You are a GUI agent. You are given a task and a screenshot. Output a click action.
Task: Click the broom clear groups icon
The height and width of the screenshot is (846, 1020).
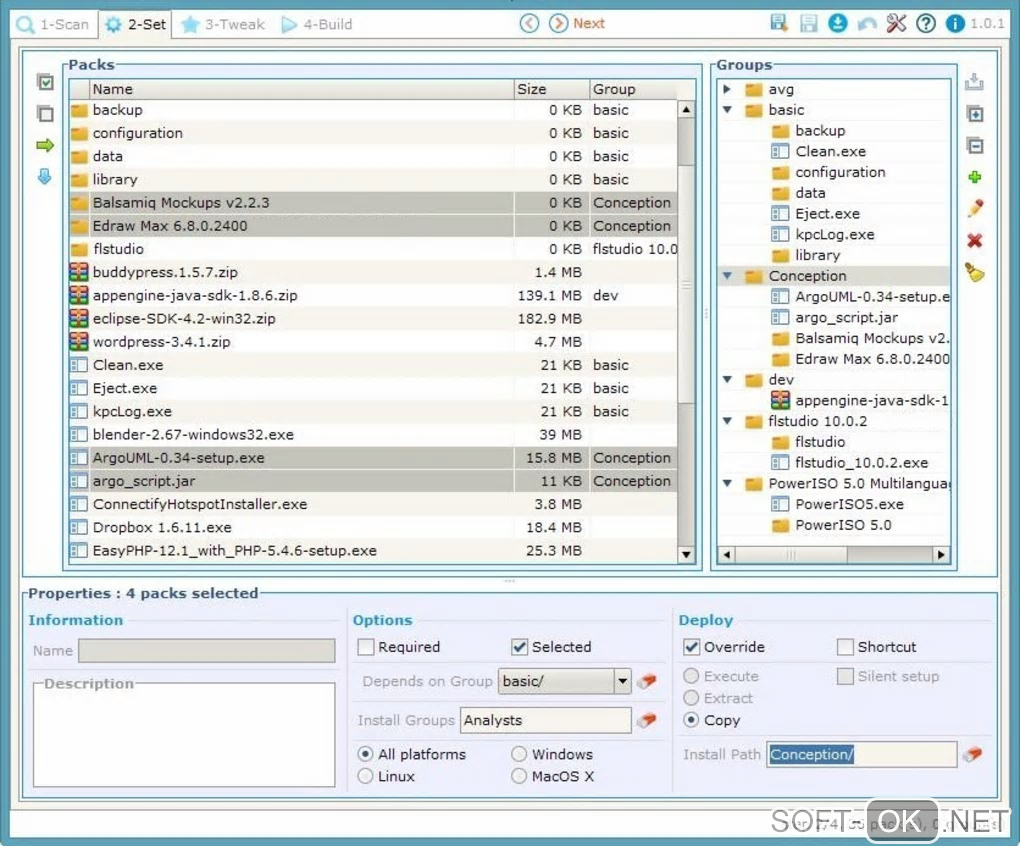click(974, 272)
